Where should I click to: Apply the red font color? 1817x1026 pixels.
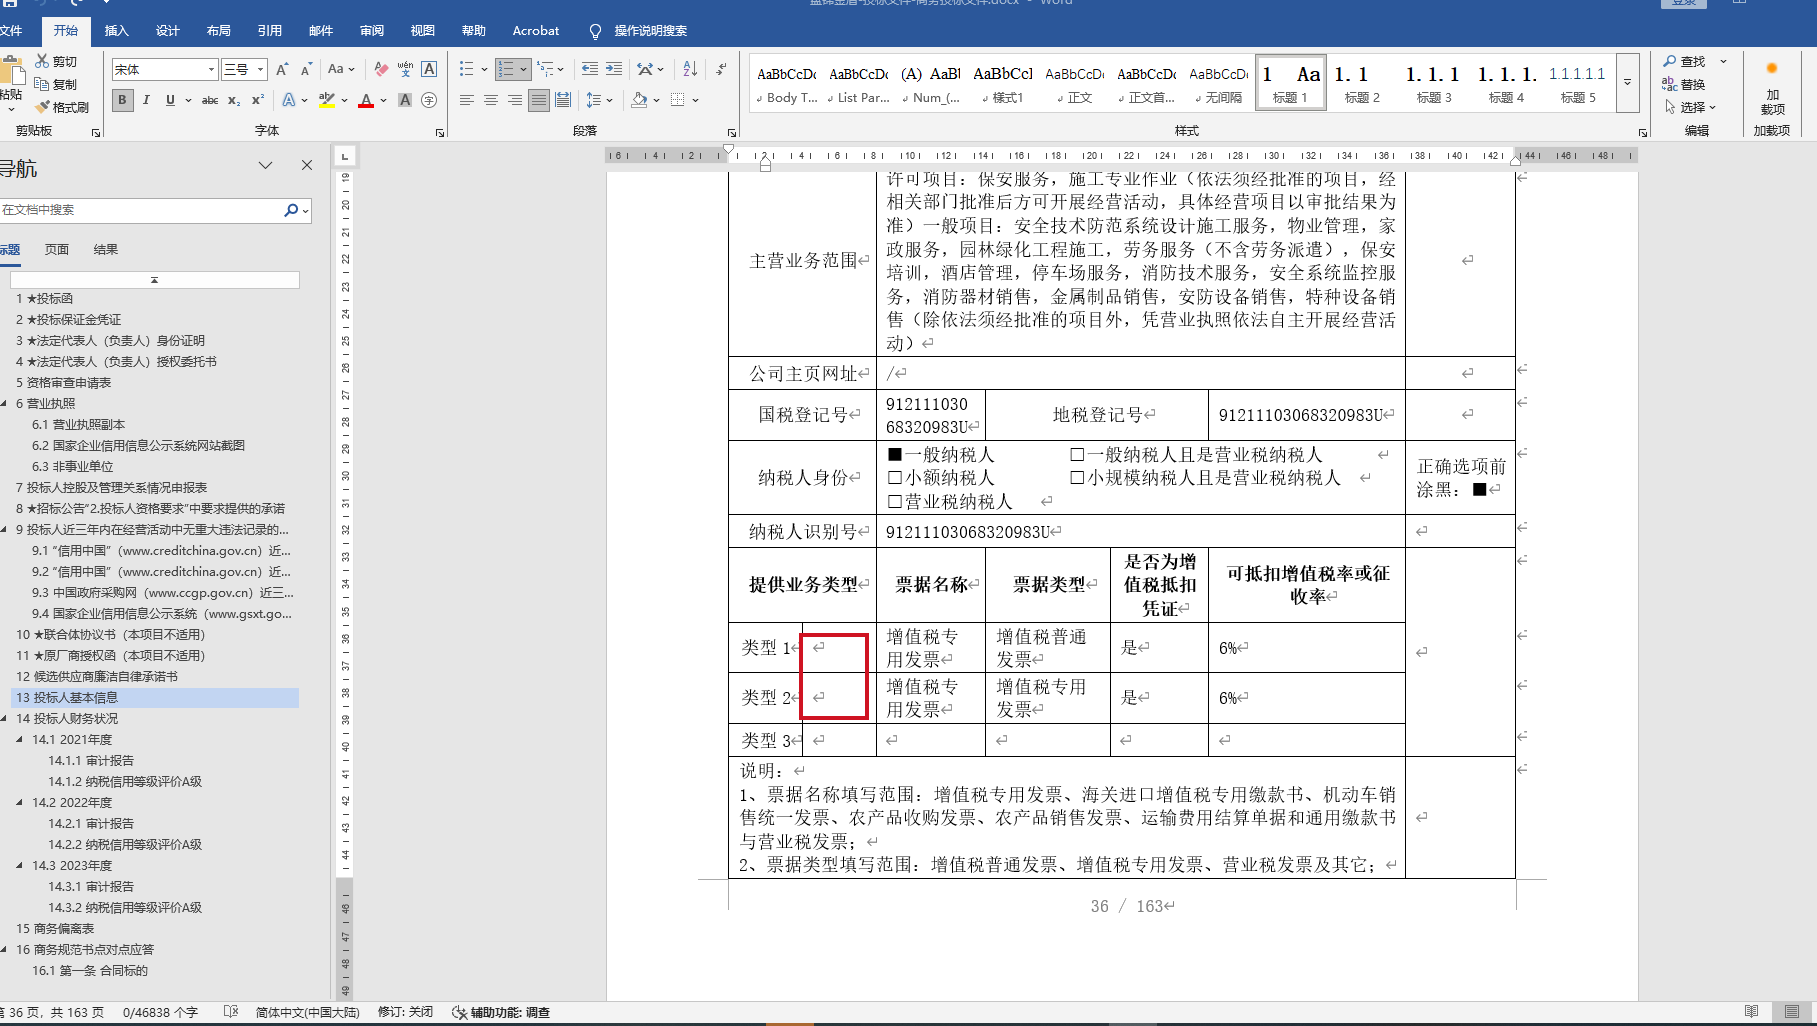tap(366, 100)
